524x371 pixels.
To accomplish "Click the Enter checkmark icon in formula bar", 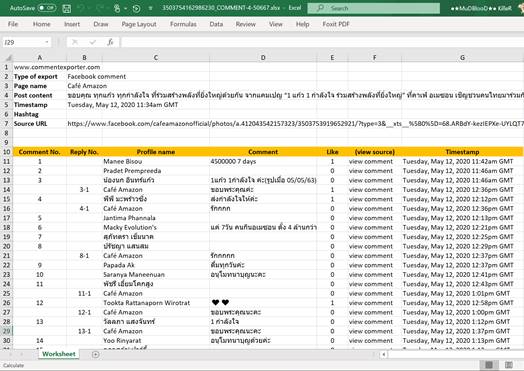I will (x=93, y=42).
